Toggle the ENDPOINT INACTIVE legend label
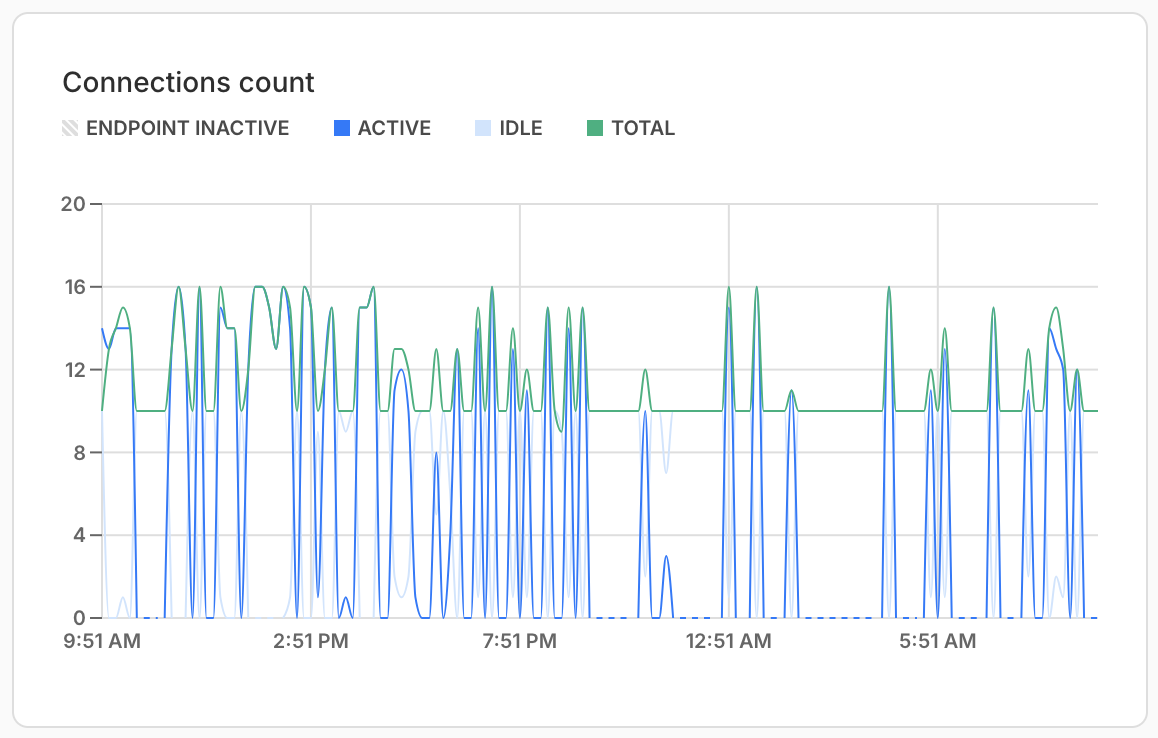Screen dimensions: 1158x738 [188, 128]
